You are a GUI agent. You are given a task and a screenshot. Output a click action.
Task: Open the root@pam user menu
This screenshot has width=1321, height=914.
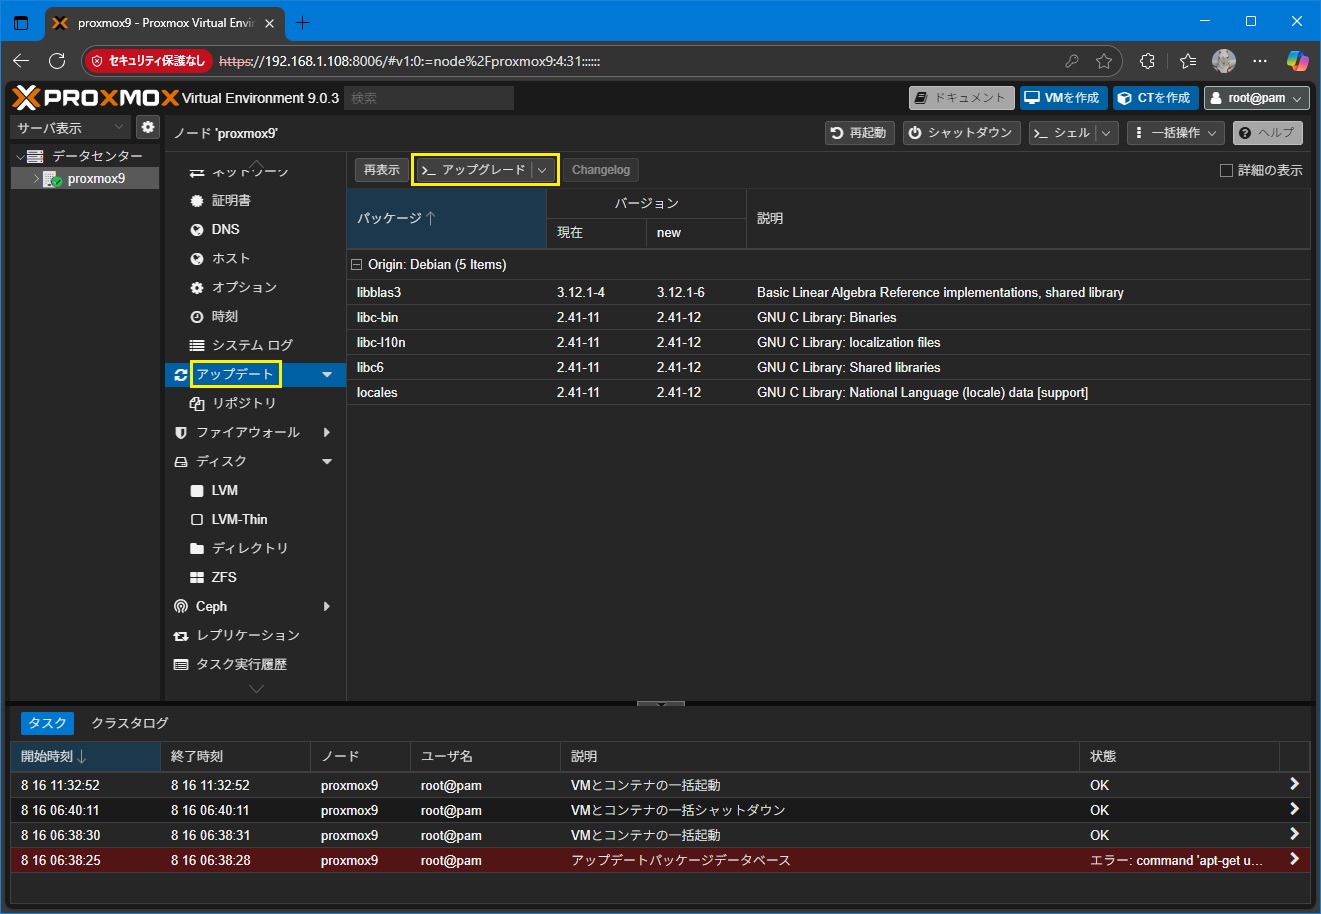(1256, 97)
